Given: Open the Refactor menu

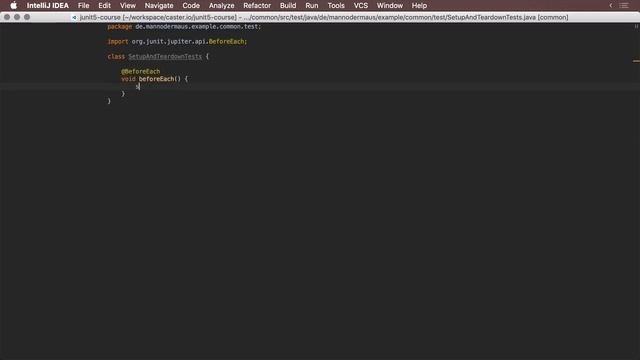Looking at the screenshot, I should (257, 5).
